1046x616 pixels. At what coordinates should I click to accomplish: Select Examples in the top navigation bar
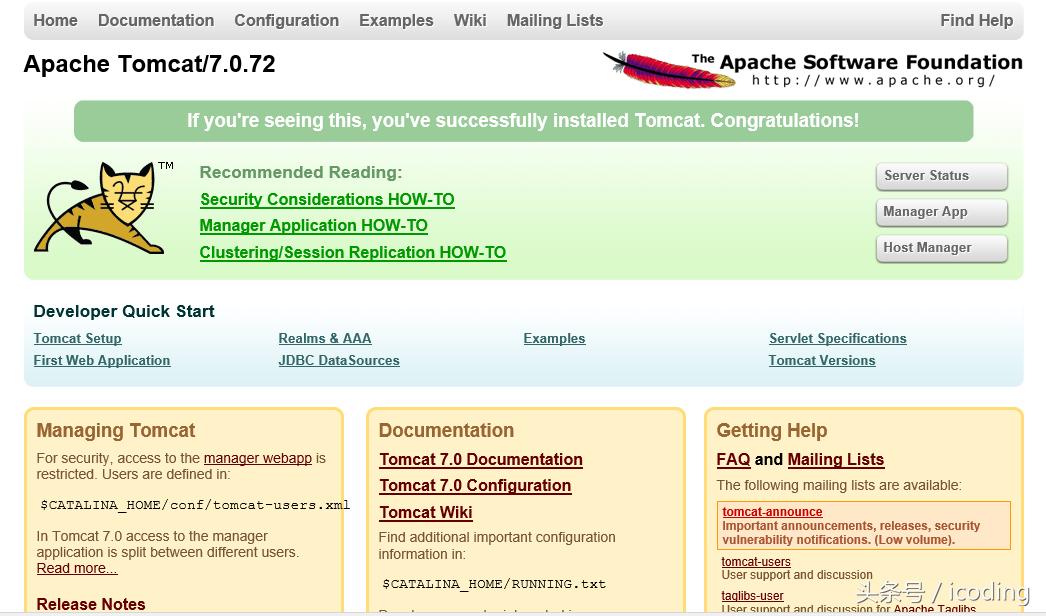click(x=396, y=21)
